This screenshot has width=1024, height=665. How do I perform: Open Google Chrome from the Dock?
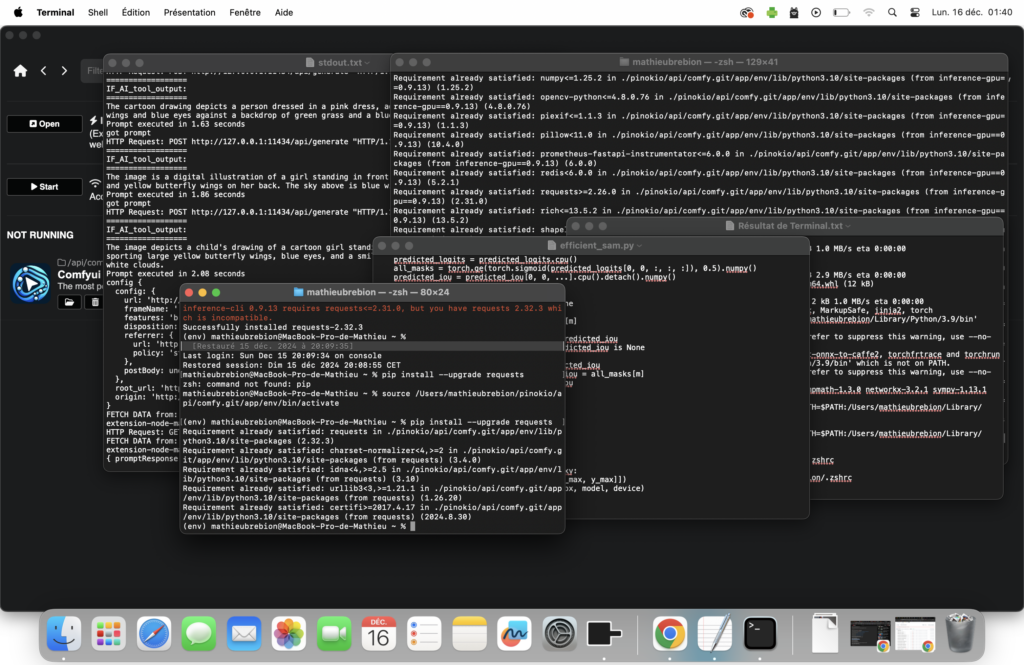point(669,633)
